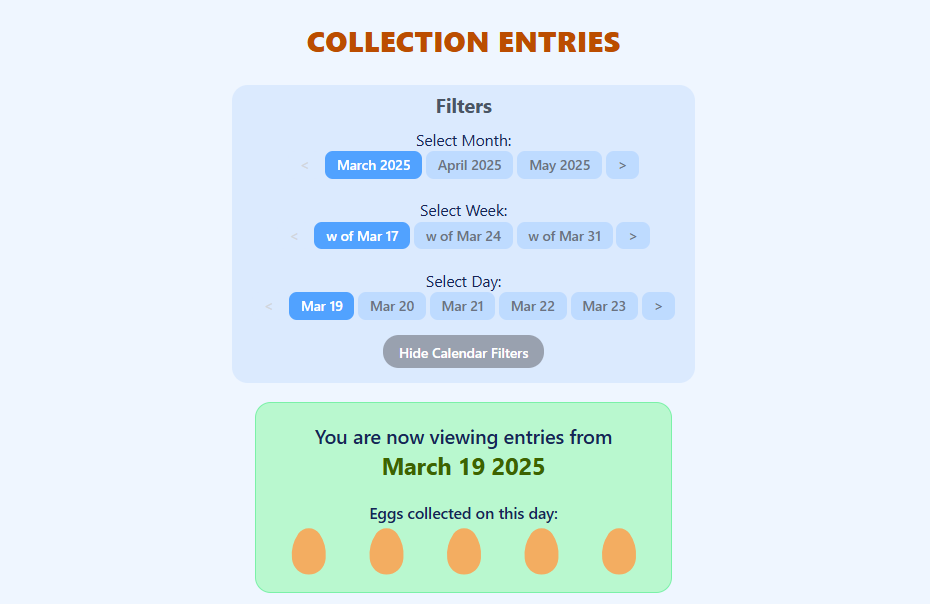Select week of Mar 17
Viewport: 930px width, 604px height.
(x=362, y=236)
